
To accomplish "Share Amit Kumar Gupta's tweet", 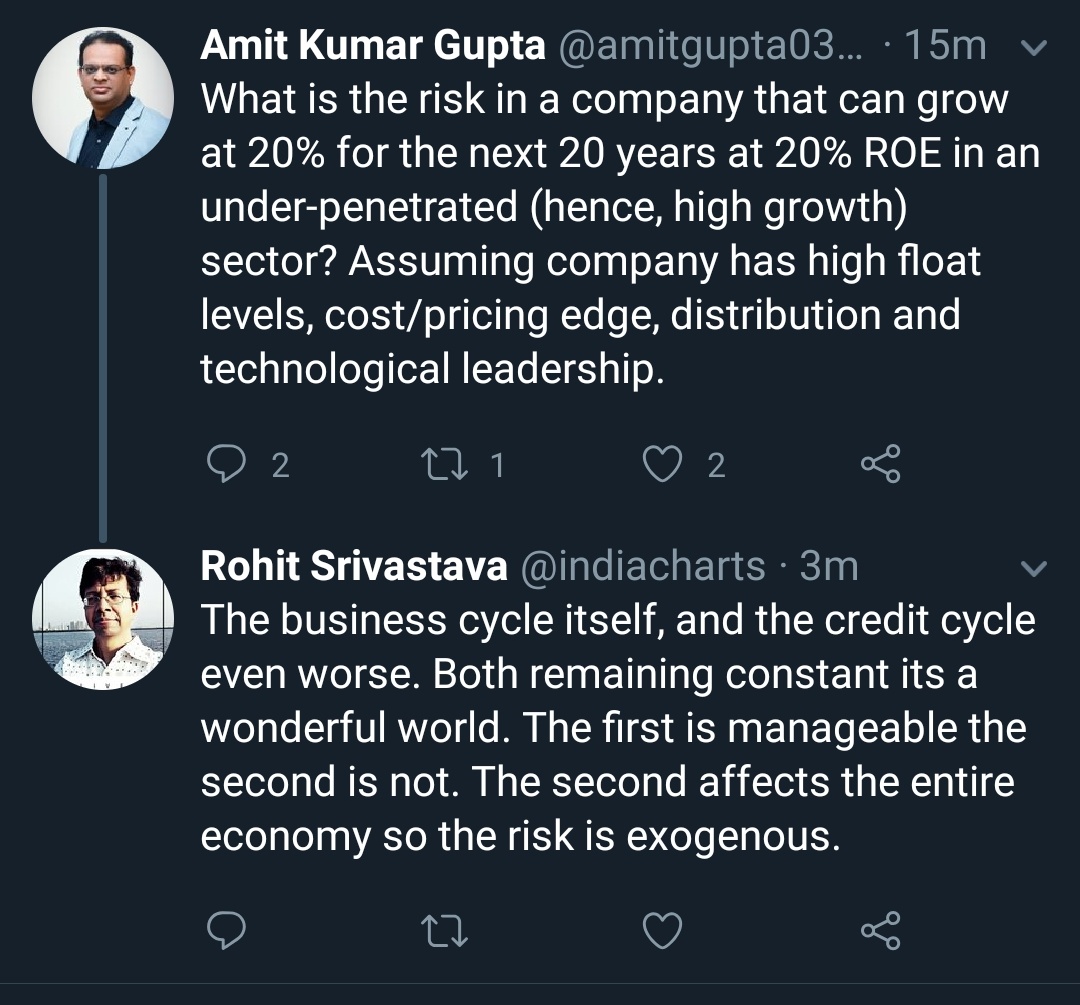I will [881, 465].
